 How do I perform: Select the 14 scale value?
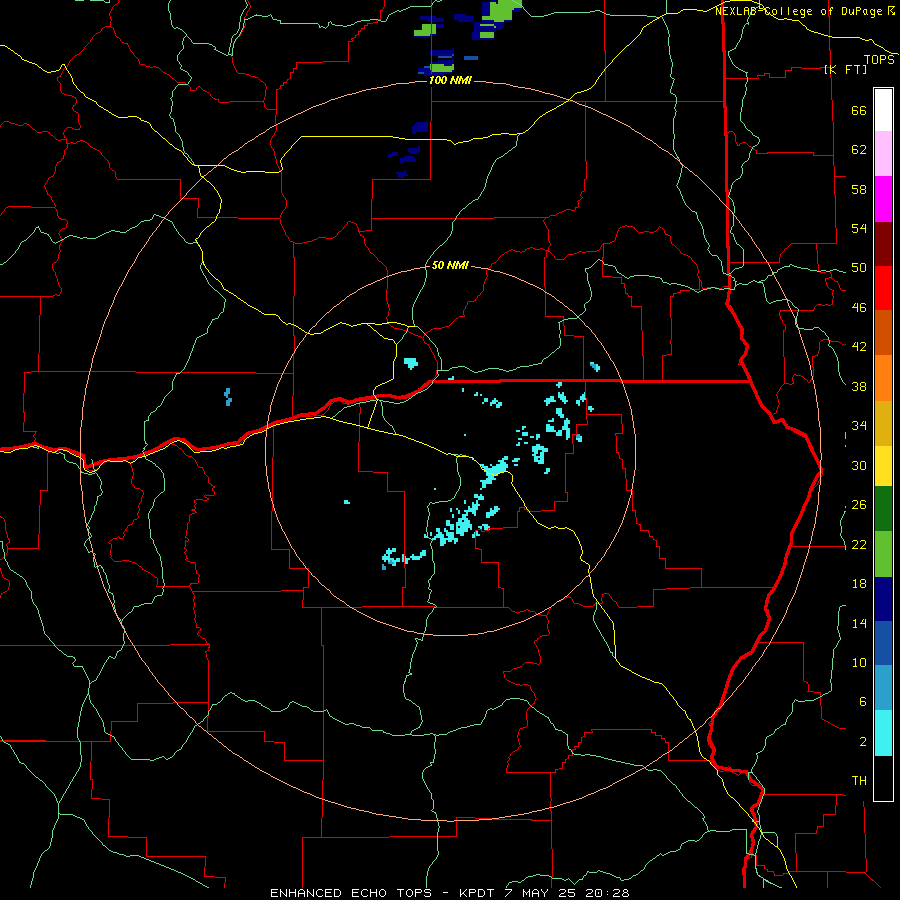[x=859, y=623]
